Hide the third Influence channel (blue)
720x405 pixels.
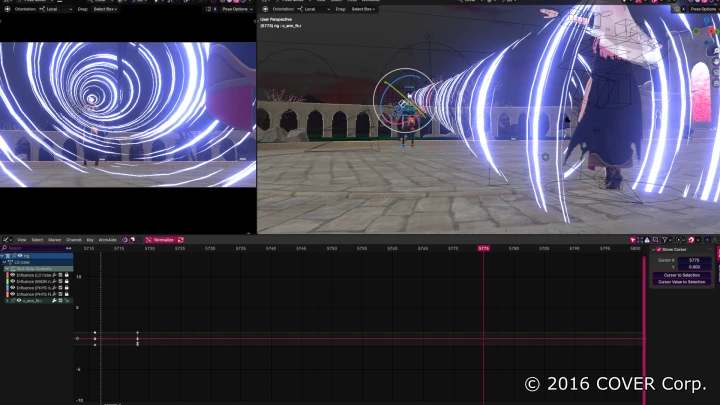point(12,288)
